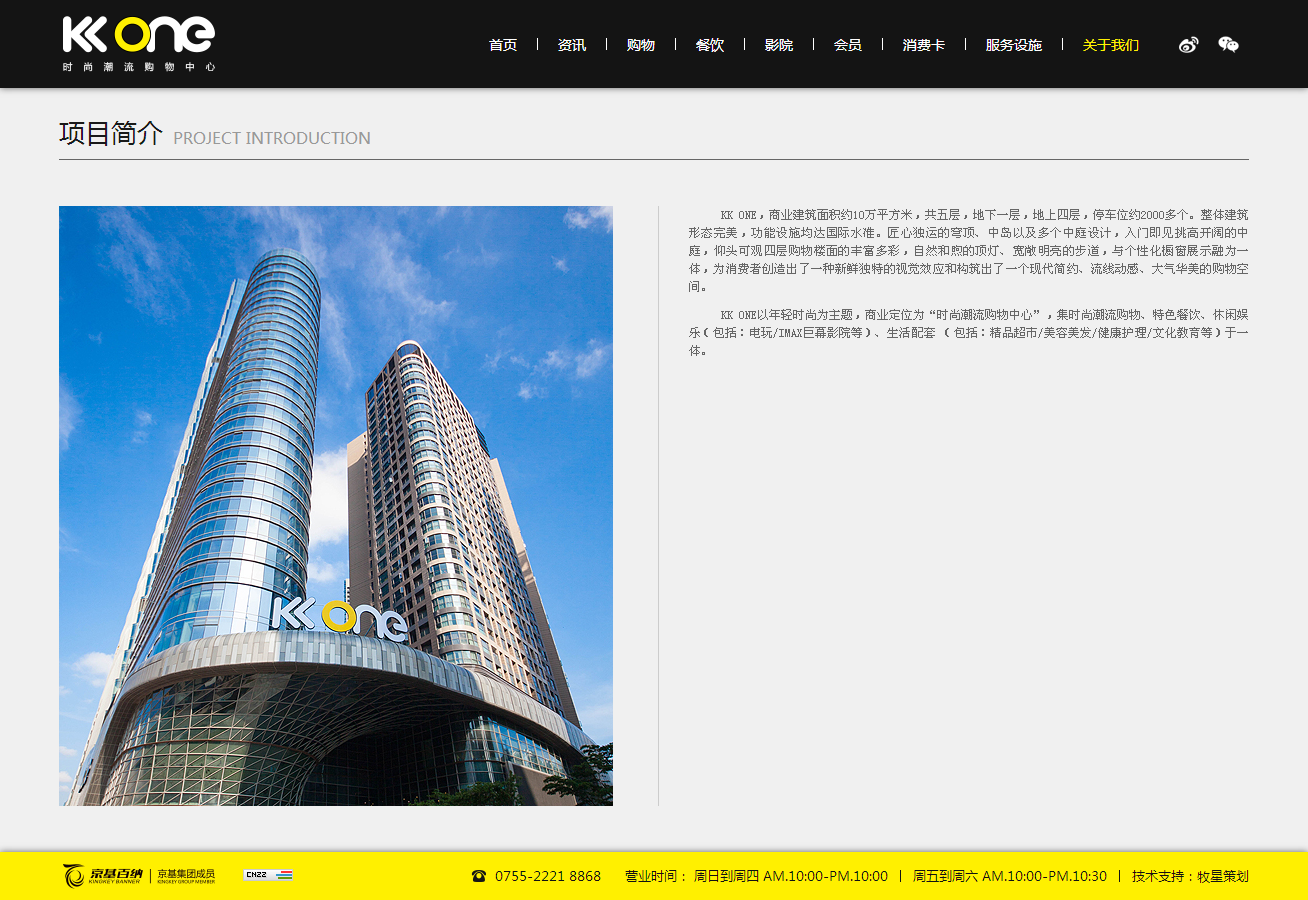Select the highlighted 关于我们 menu item

(1109, 44)
